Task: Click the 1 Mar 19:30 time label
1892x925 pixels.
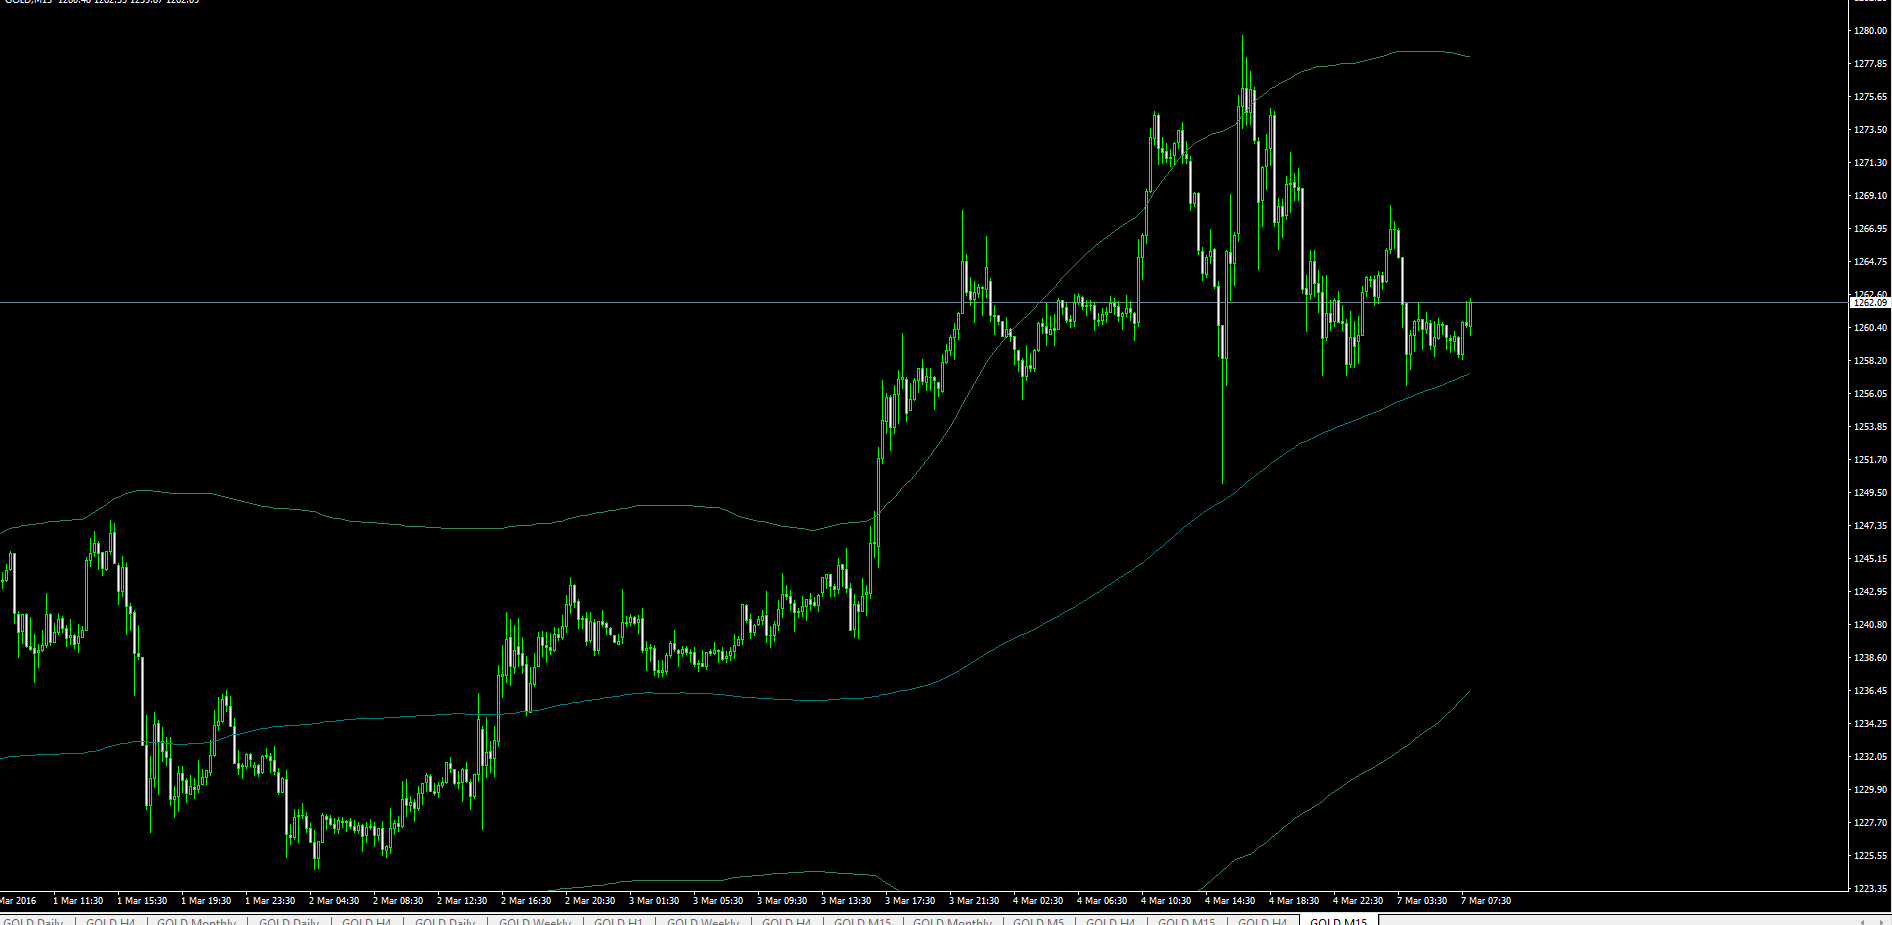Action: [206, 901]
